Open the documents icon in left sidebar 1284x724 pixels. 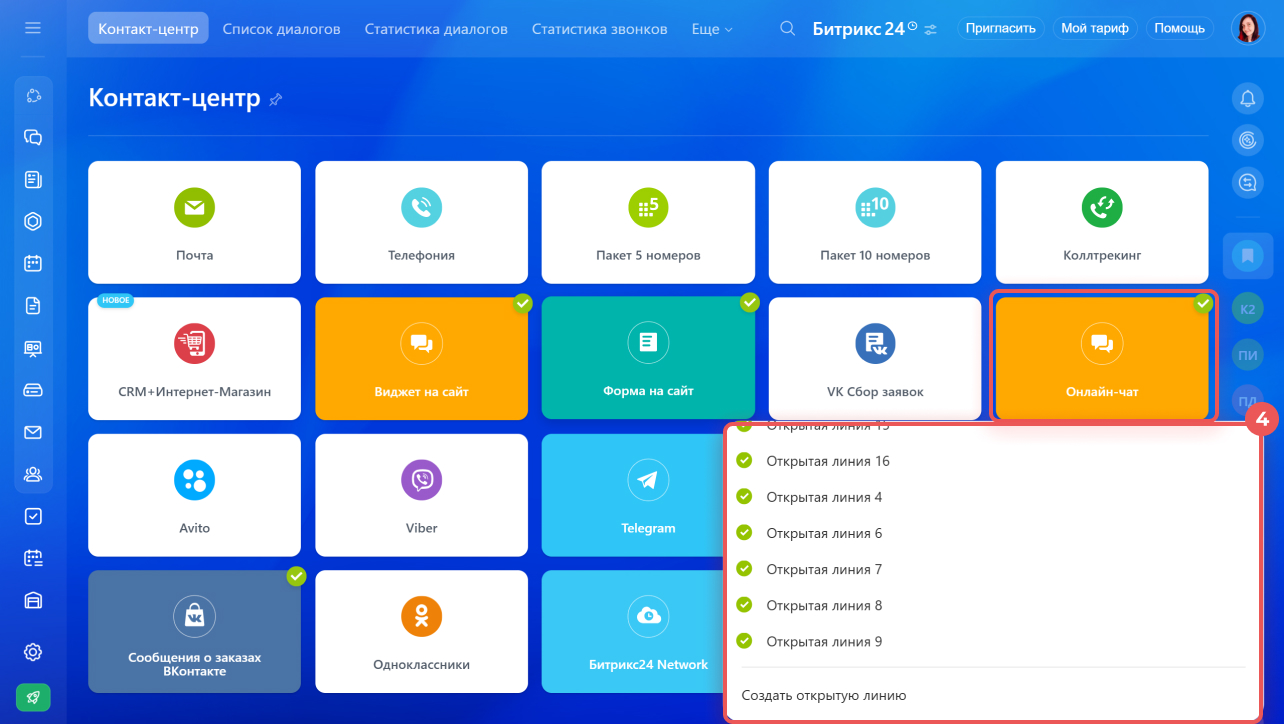point(33,306)
